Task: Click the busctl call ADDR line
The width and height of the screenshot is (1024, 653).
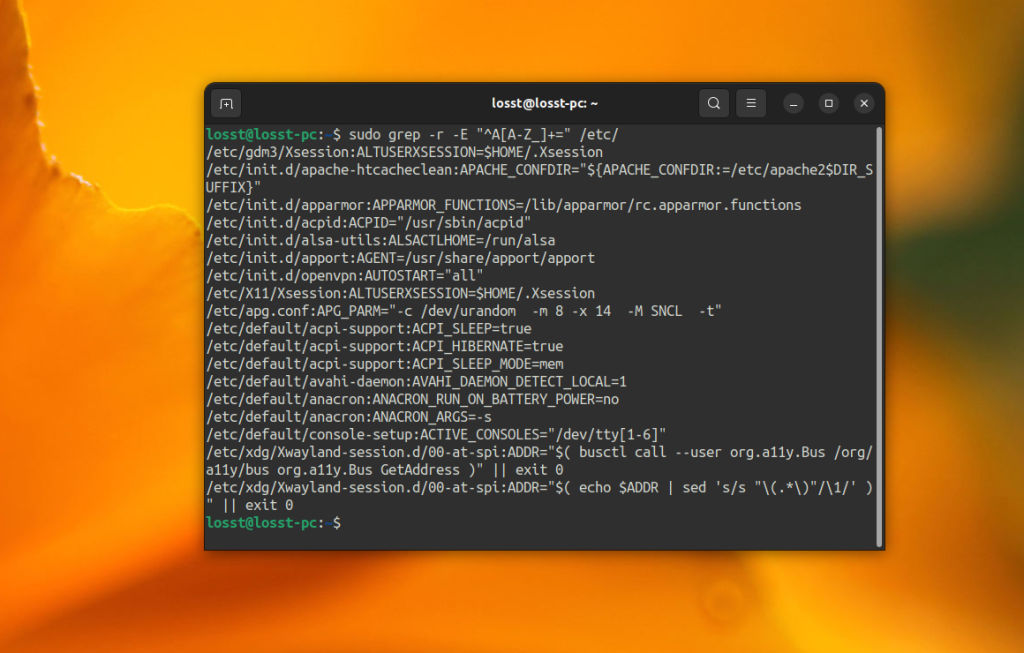Action: pyautogui.click(x=539, y=452)
